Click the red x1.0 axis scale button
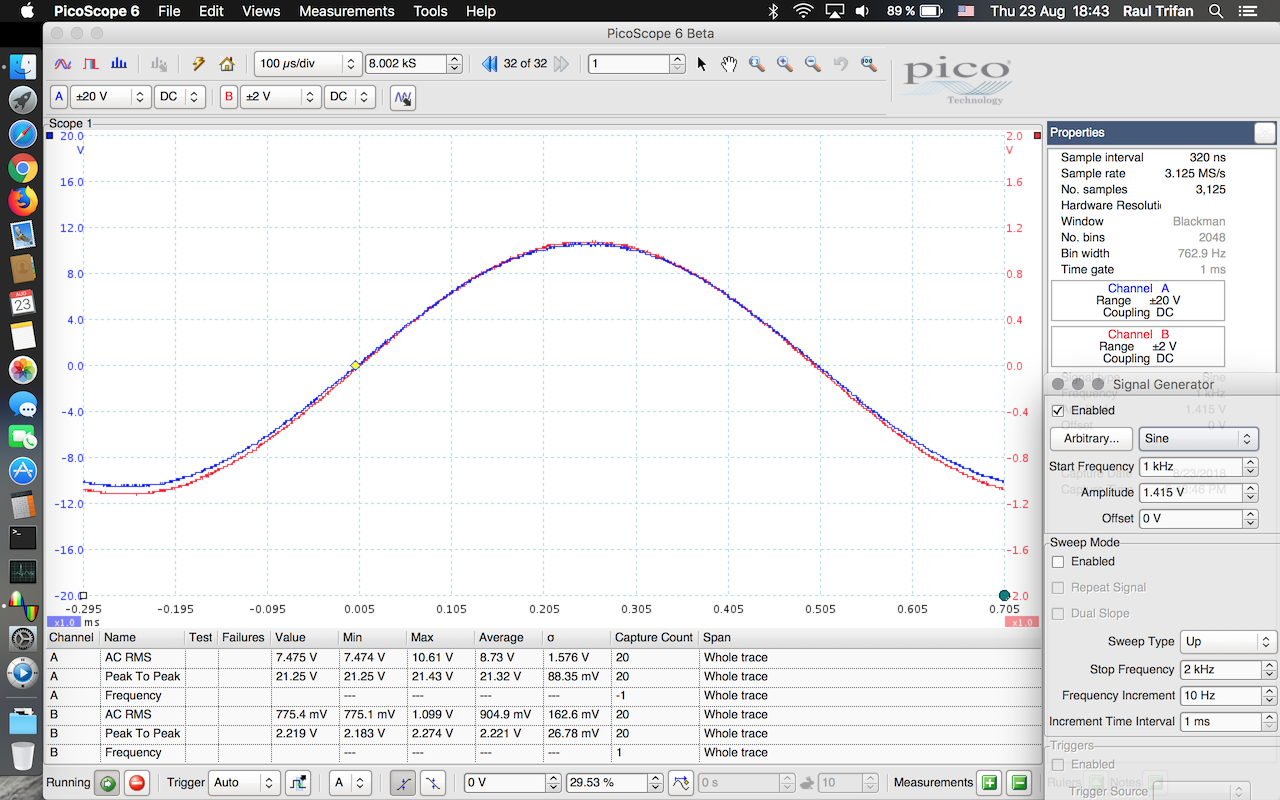The width and height of the screenshot is (1280, 800). [1021, 622]
